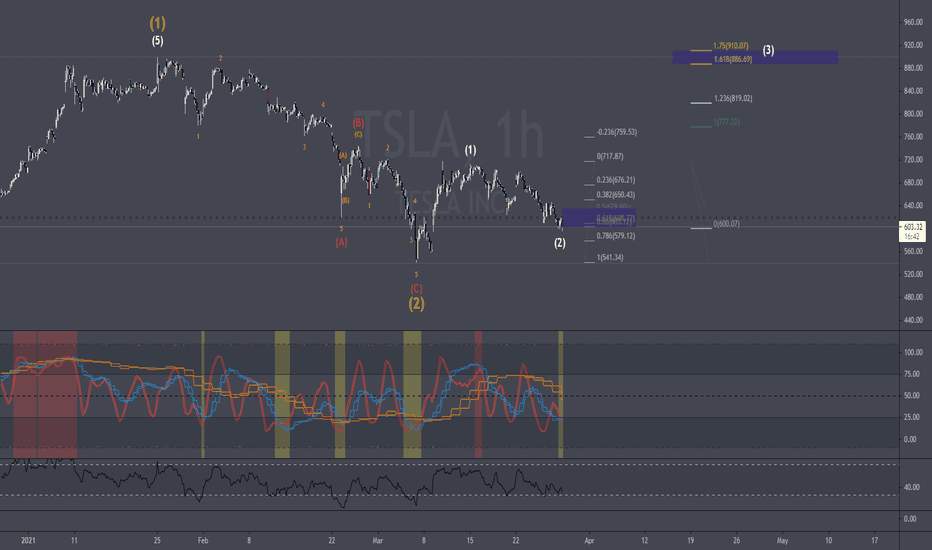
Task: Click the red (C) wave label above gold (2)
Action: [416, 289]
